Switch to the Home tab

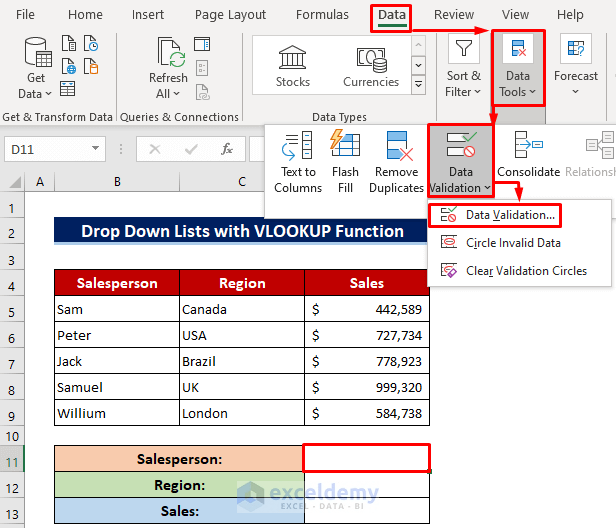click(x=85, y=15)
